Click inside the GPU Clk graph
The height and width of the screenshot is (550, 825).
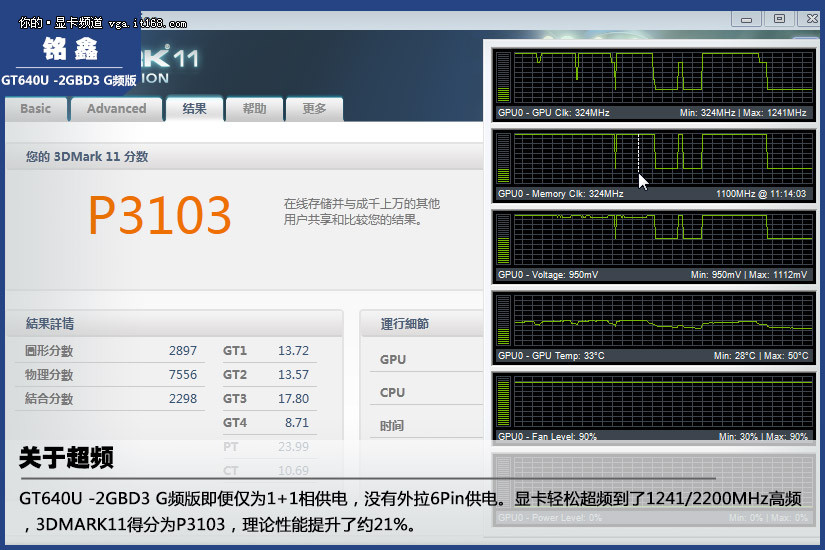click(660, 77)
